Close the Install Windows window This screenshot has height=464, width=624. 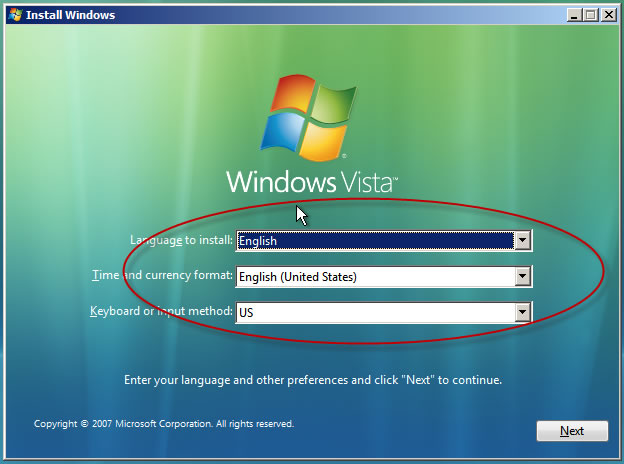pos(609,15)
